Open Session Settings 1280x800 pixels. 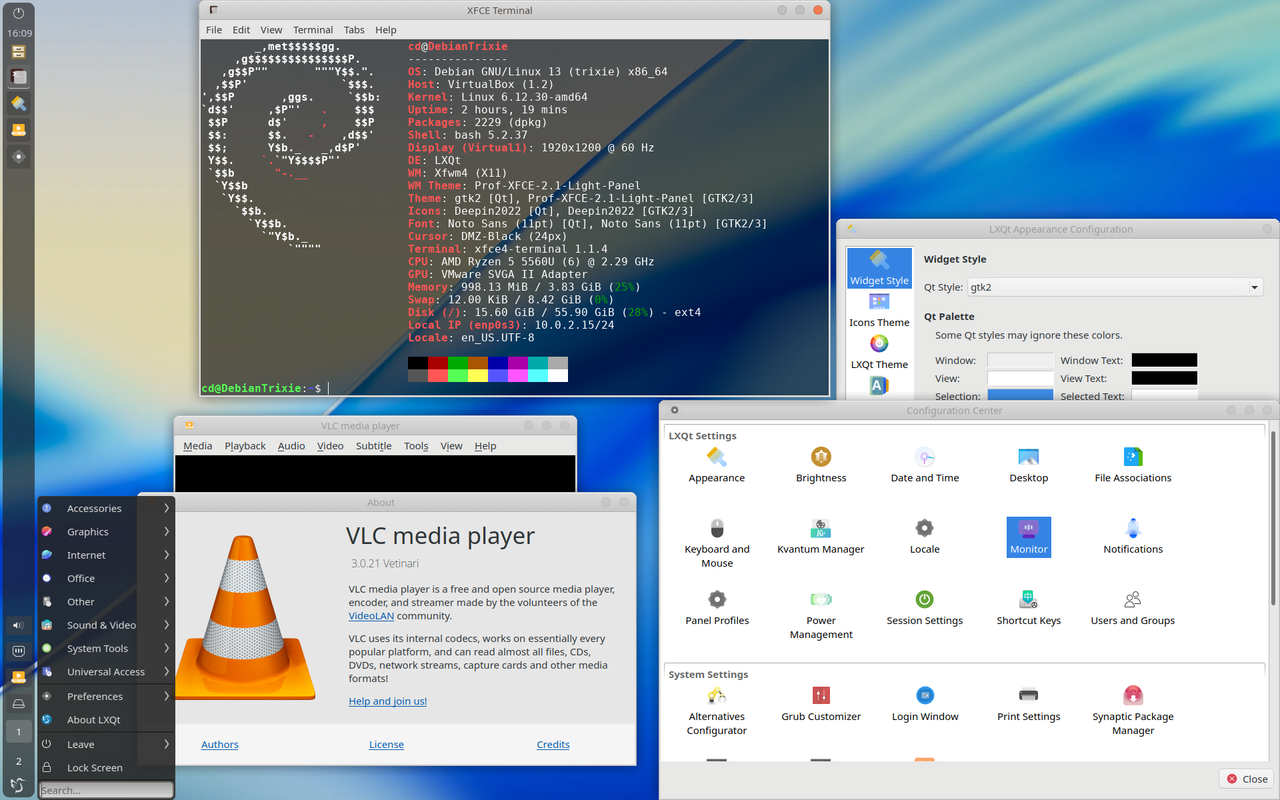tap(925, 607)
